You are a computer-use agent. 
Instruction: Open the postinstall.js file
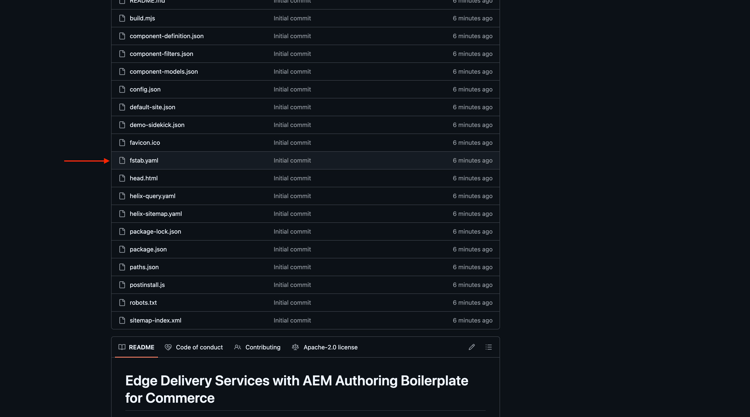tap(147, 285)
